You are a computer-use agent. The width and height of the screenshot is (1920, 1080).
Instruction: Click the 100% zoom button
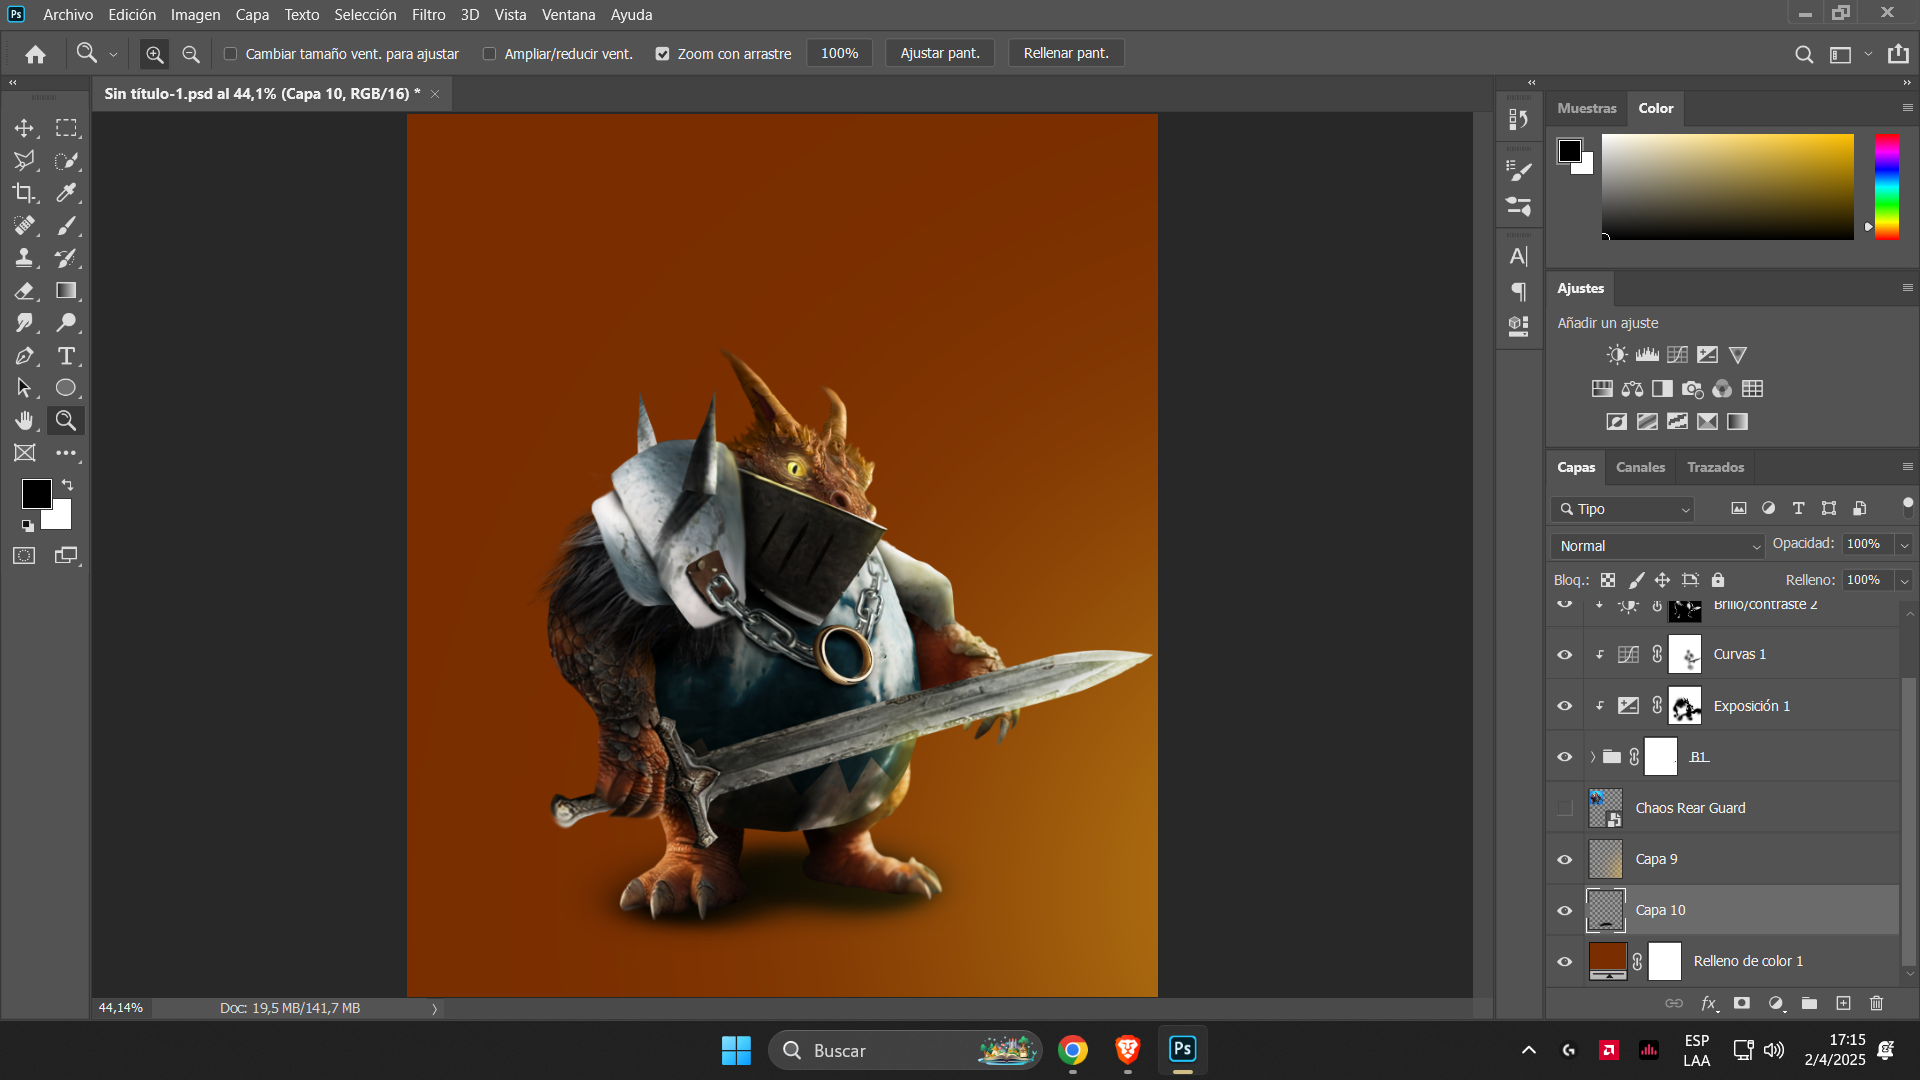click(x=839, y=54)
